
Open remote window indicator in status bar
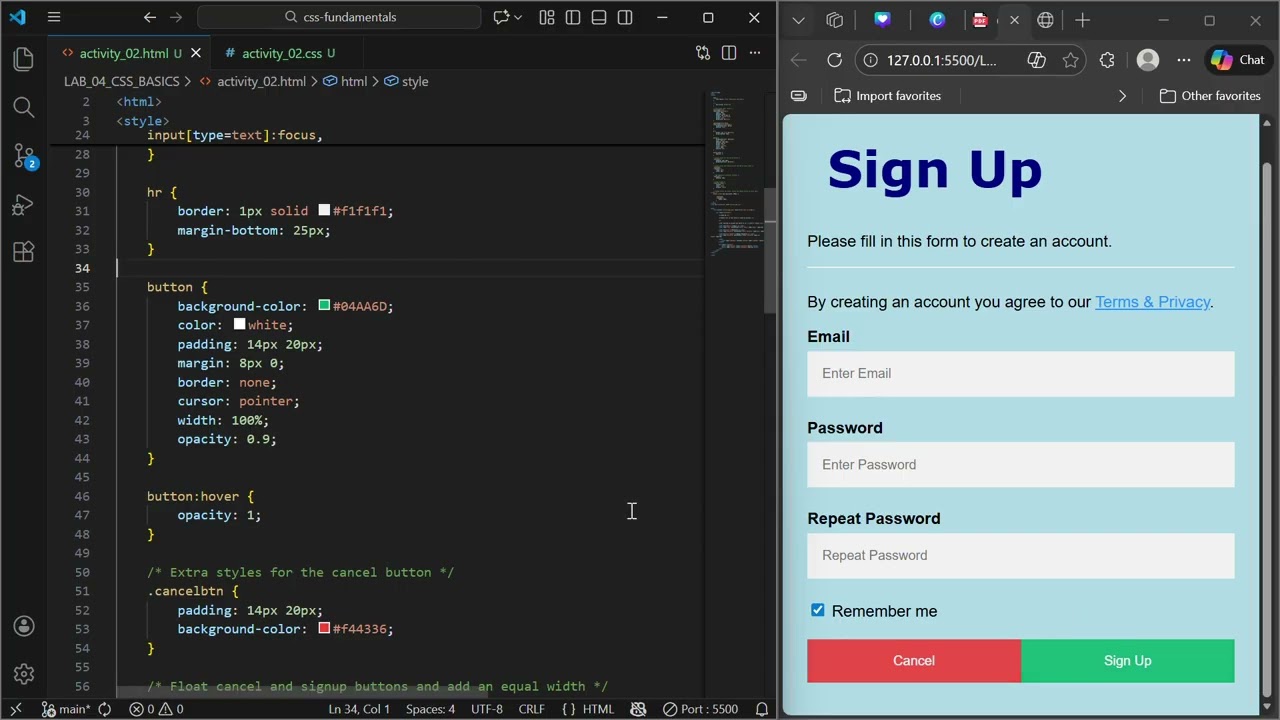pos(18,709)
